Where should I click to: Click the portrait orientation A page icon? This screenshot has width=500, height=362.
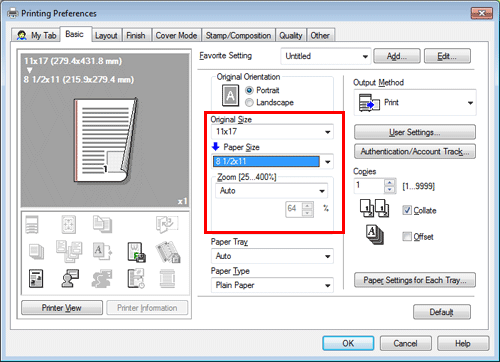point(230,96)
